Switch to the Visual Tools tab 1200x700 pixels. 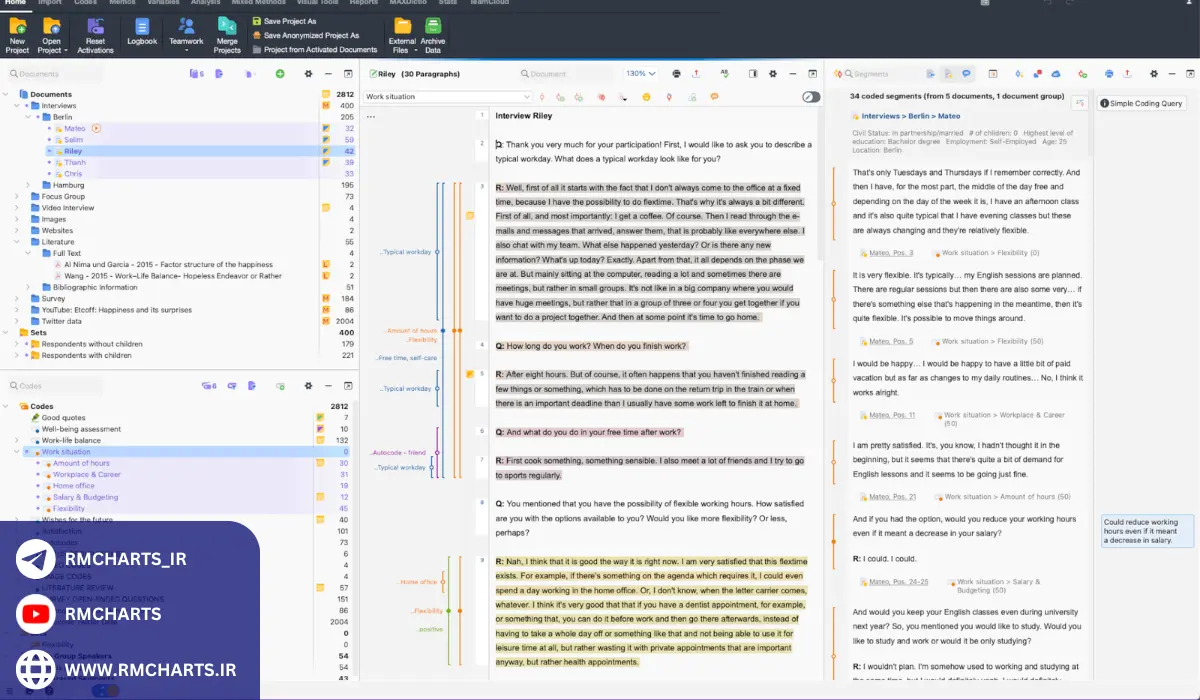[319, 3]
